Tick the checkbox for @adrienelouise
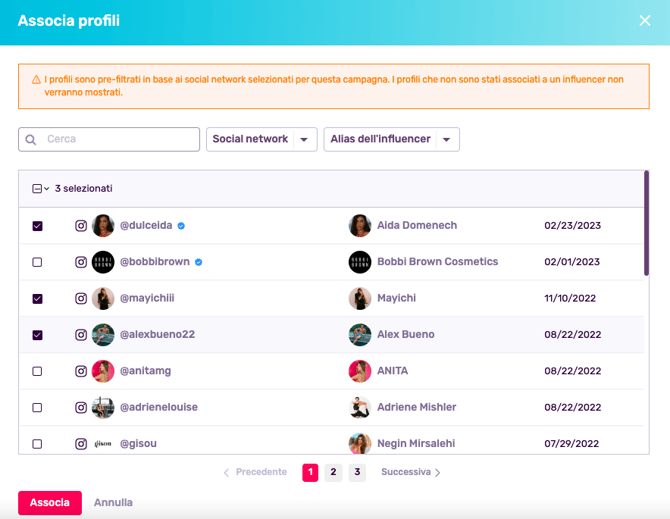 click(x=38, y=408)
